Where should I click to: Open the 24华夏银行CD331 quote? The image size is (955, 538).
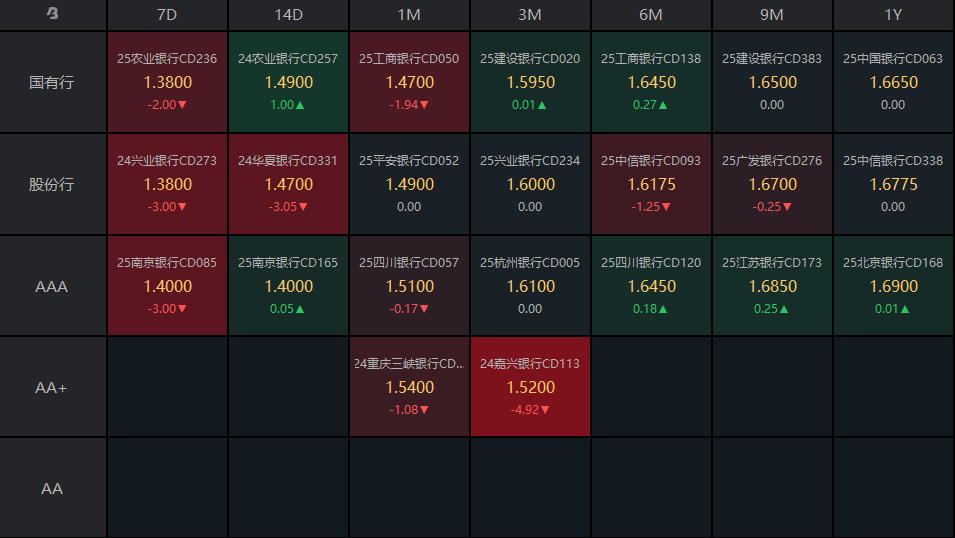pyautogui.click(x=288, y=184)
